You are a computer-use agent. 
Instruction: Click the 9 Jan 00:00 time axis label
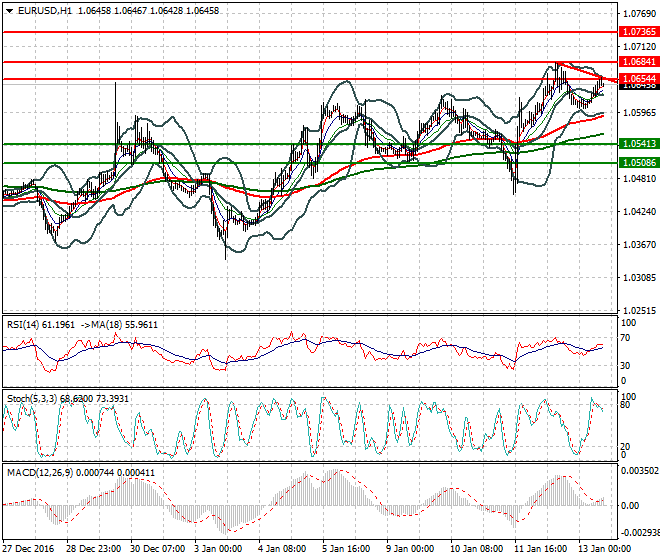(x=410, y=549)
